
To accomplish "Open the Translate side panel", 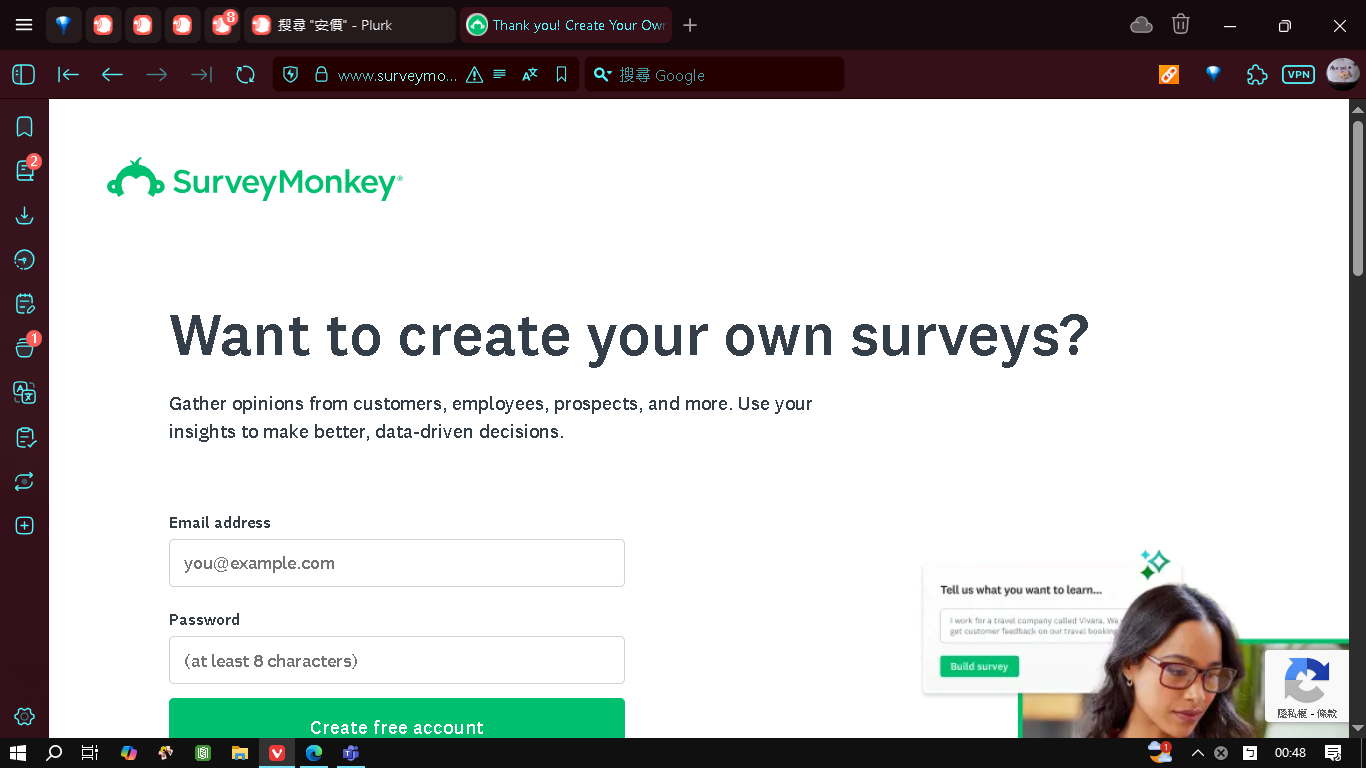I will (25, 392).
